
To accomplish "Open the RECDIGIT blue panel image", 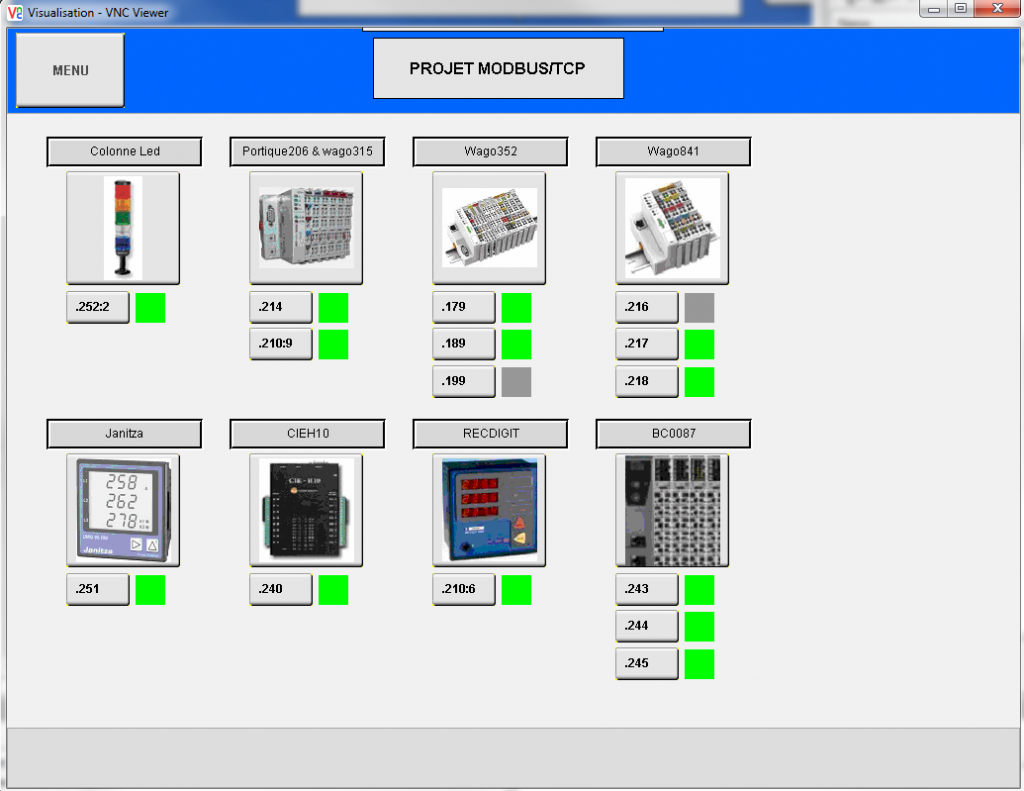I will point(489,510).
